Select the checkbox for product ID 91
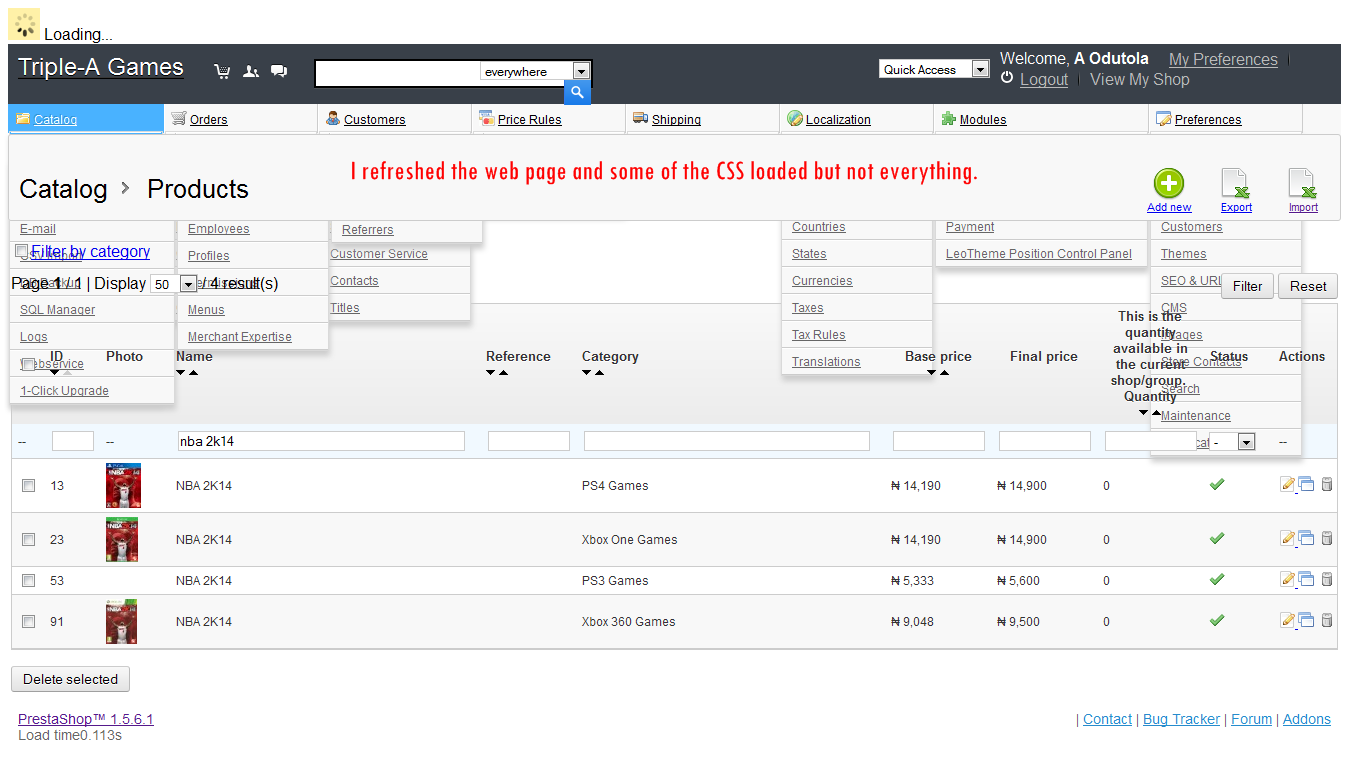 click(29, 621)
